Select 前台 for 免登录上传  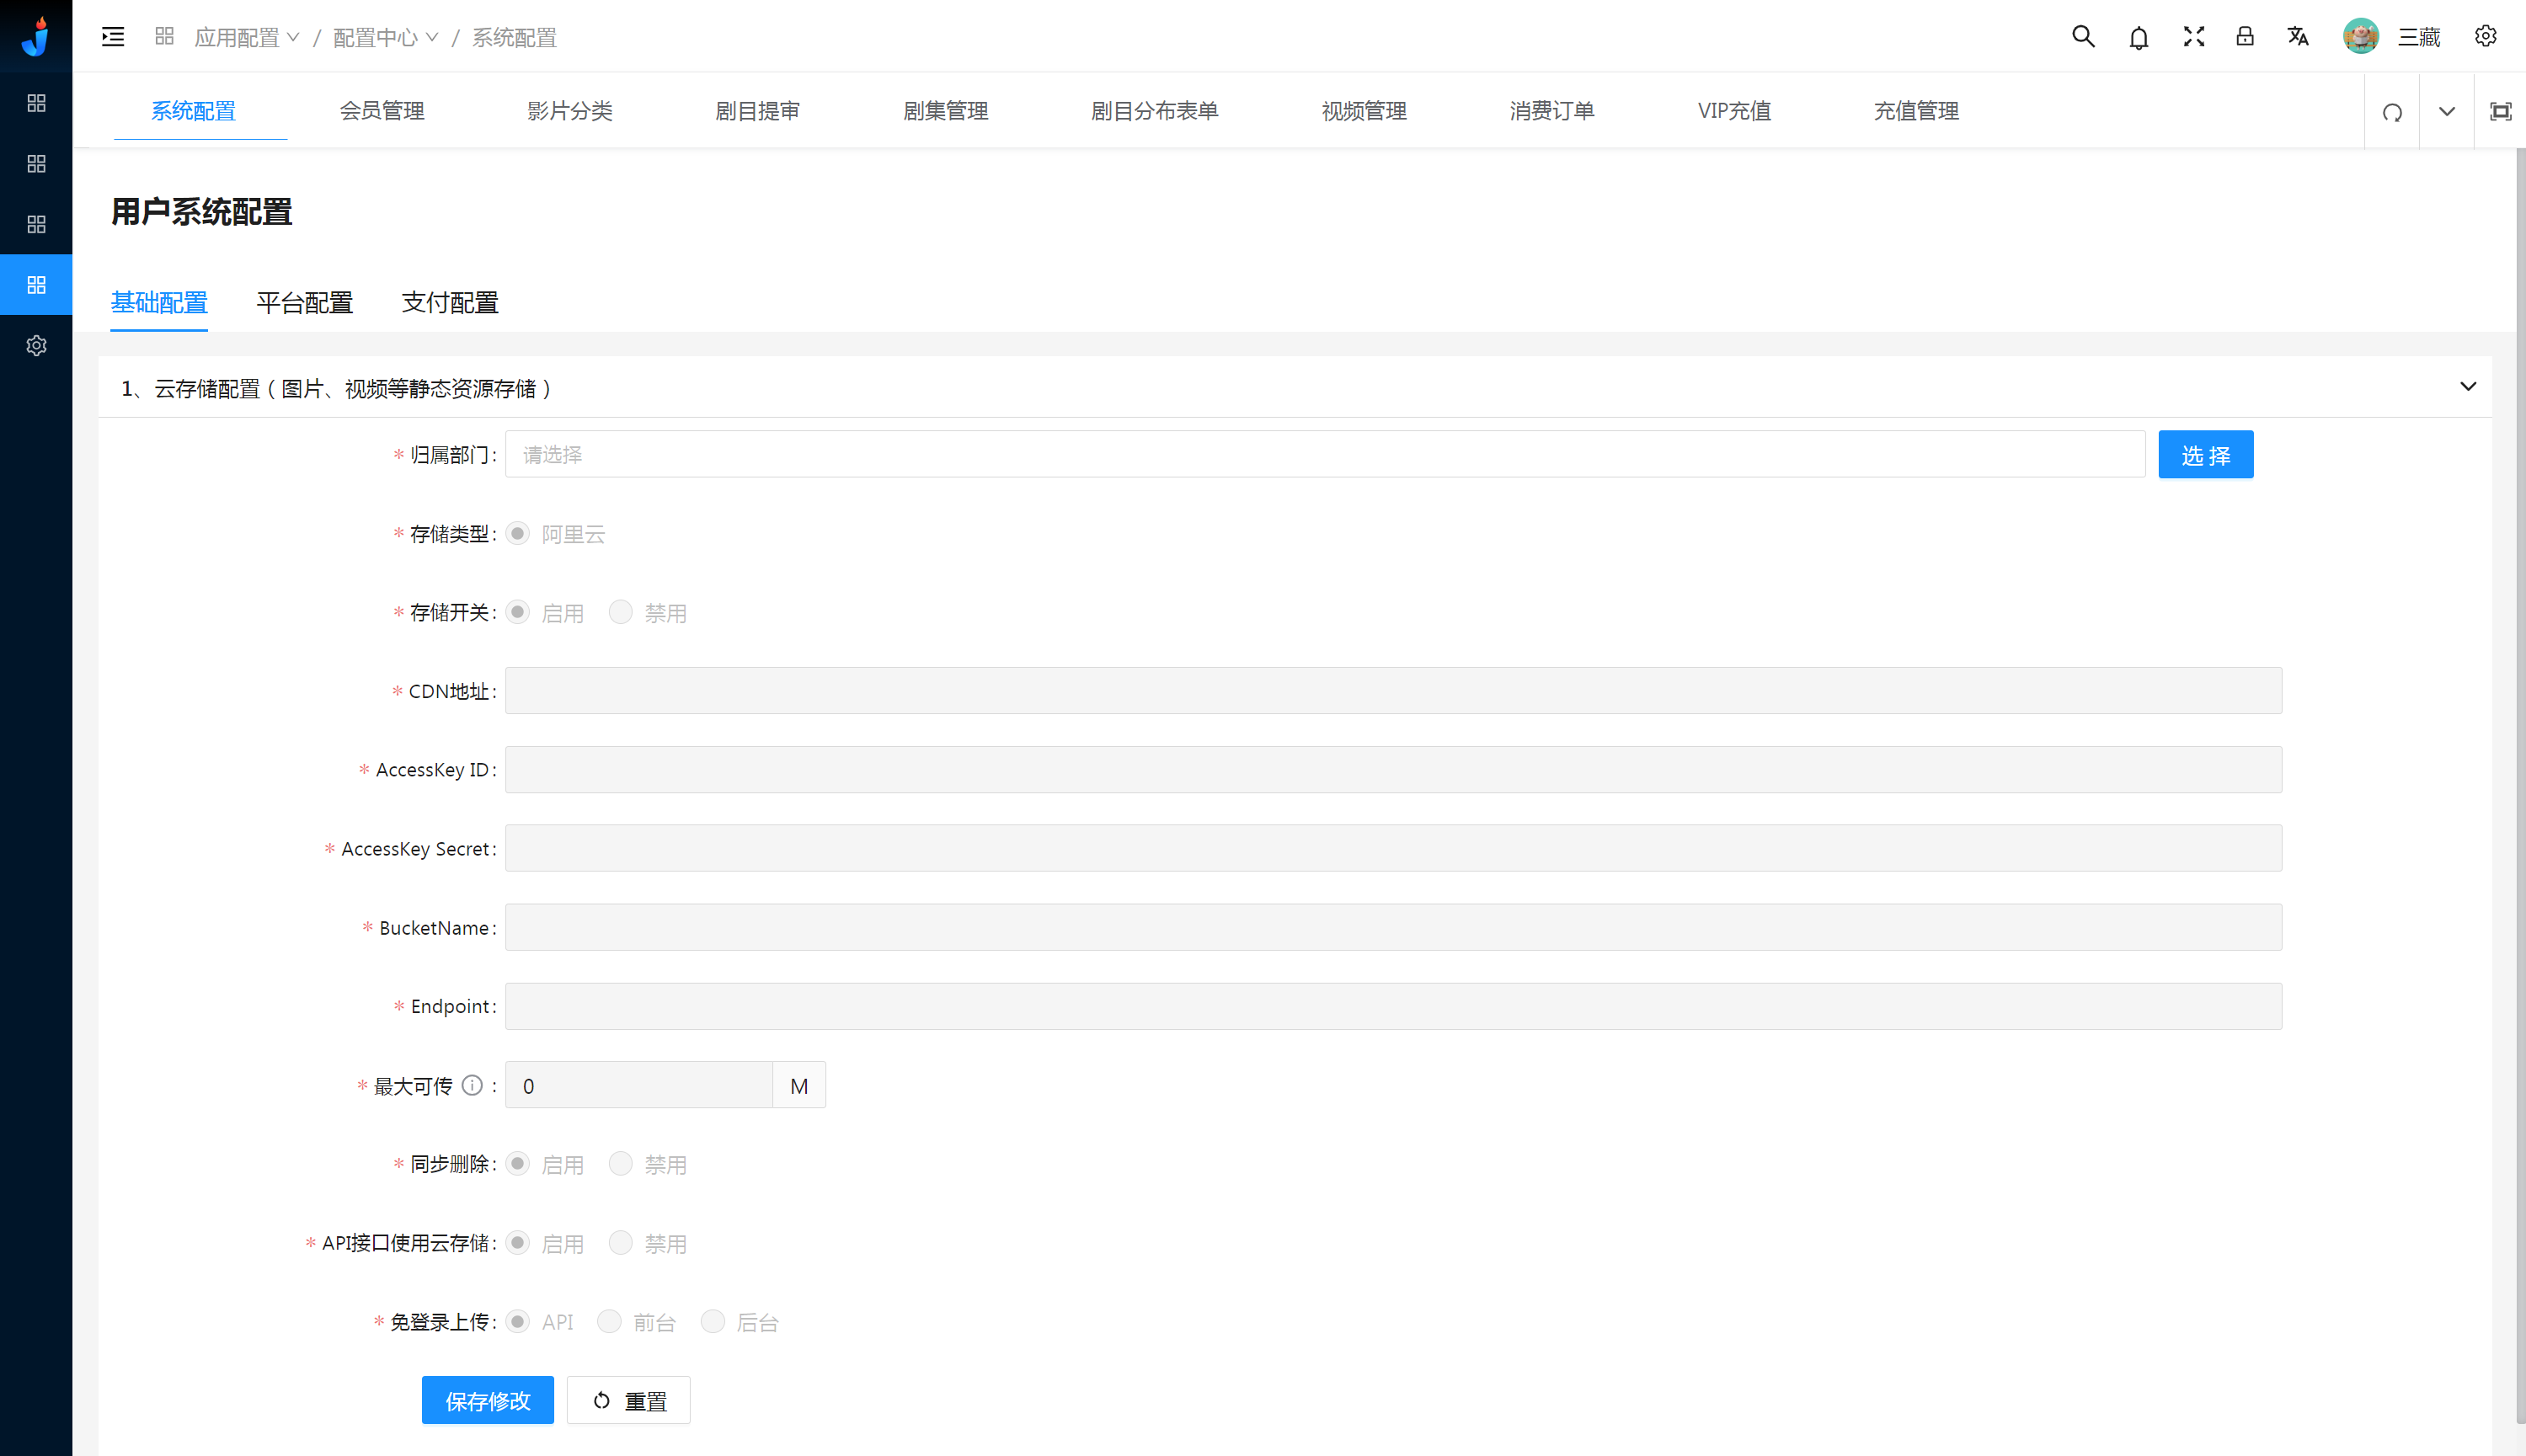pos(609,1322)
